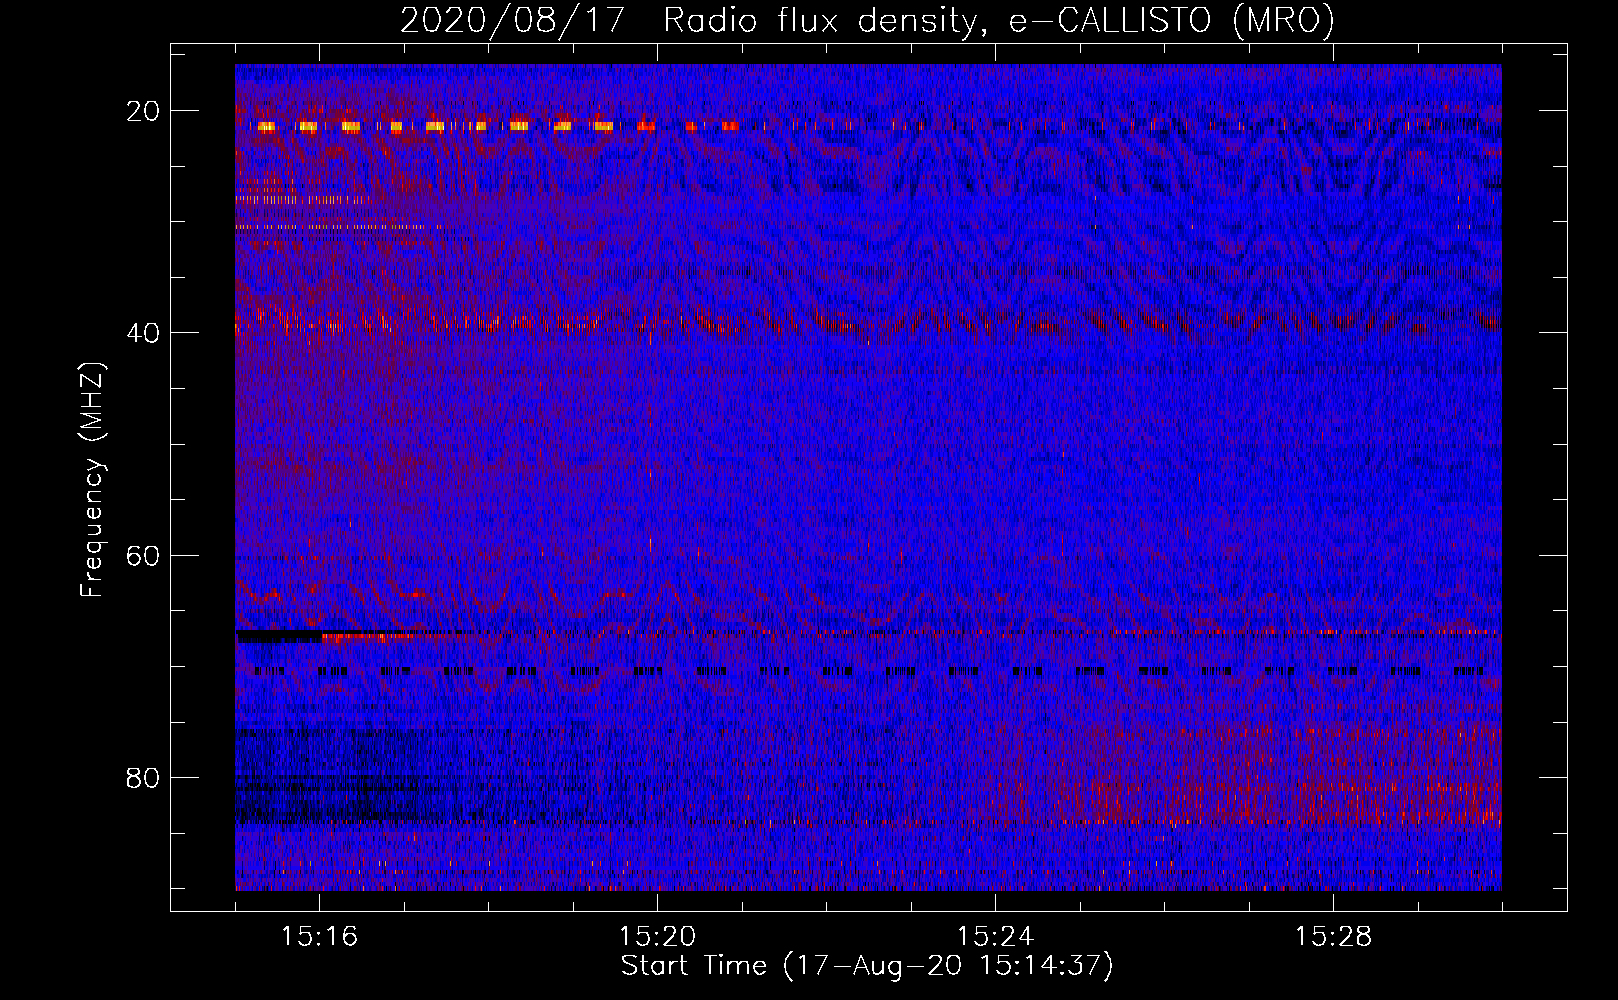This screenshot has height=1000, width=1618.
Task: Click the 80 MHz frequency tick label
Action: pyautogui.click(x=144, y=778)
